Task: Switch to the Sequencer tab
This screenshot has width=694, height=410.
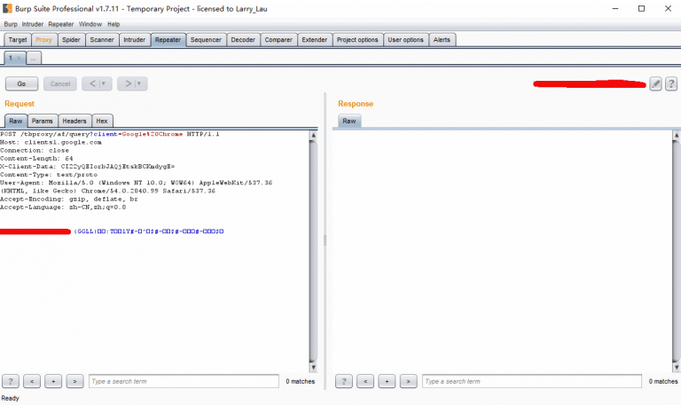Action: click(206, 40)
